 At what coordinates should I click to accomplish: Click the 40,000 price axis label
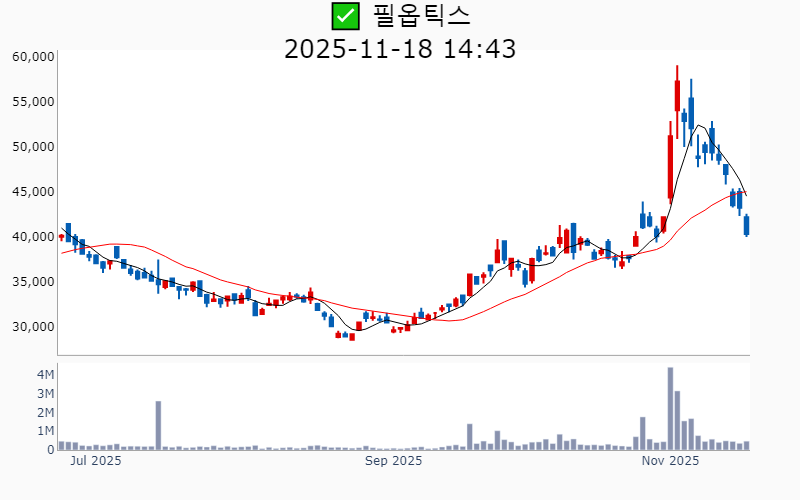point(32,237)
